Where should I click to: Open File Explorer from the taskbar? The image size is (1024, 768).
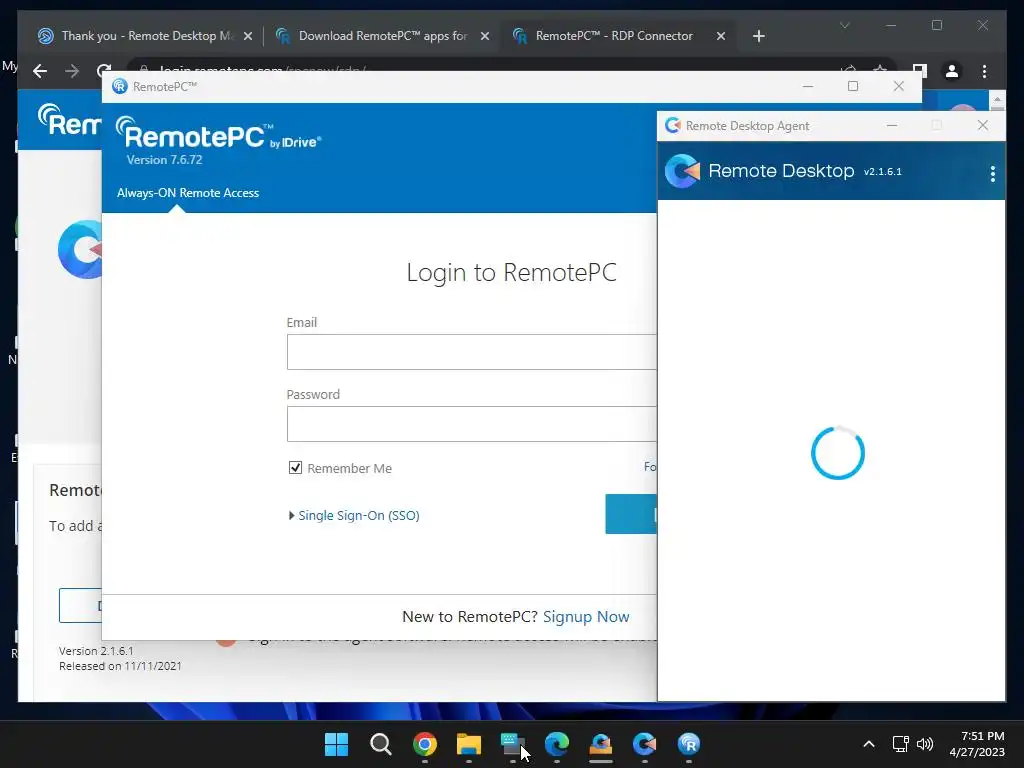(468, 744)
